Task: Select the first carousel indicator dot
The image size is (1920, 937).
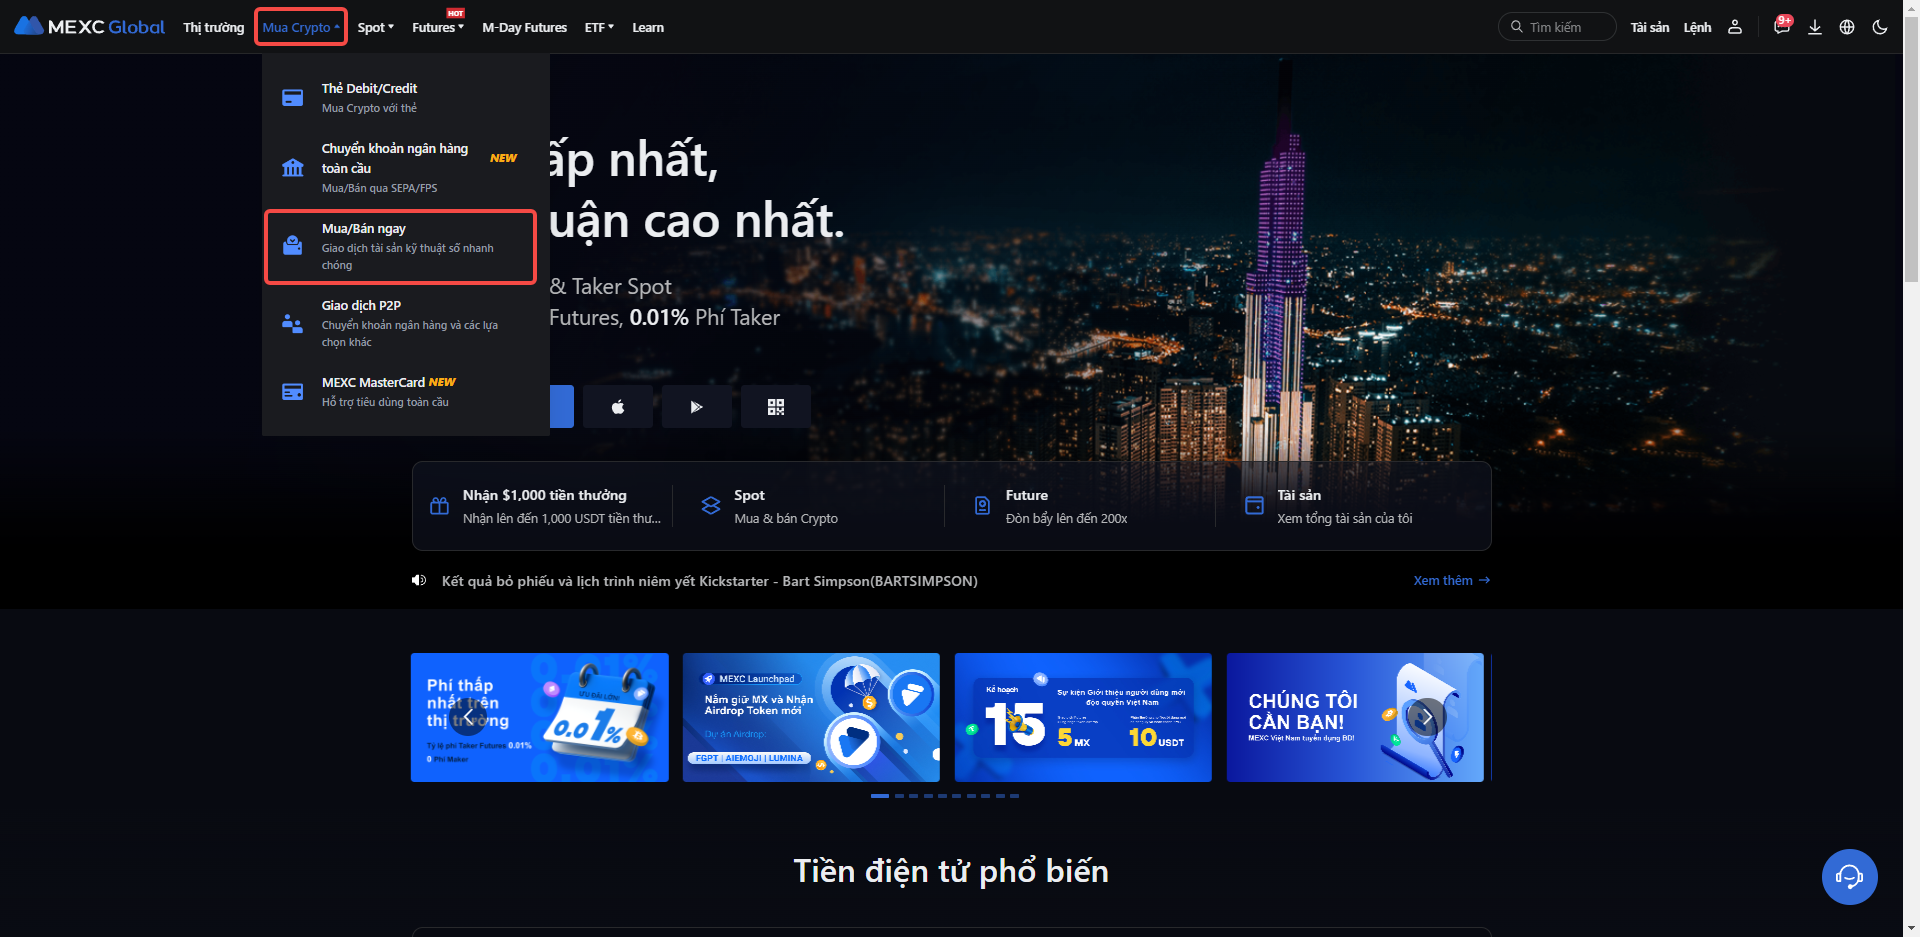Action: (880, 796)
